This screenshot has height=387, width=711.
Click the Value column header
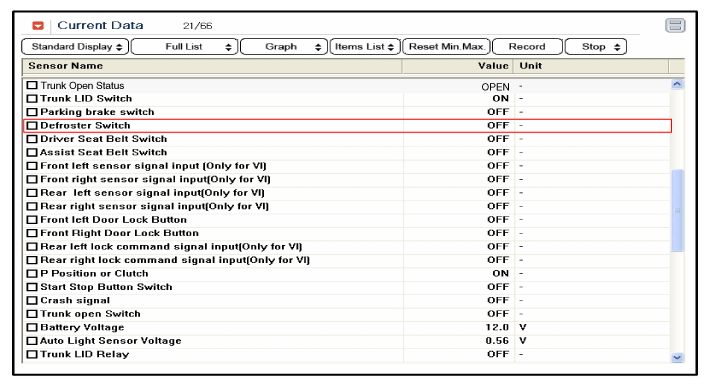pos(457,66)
